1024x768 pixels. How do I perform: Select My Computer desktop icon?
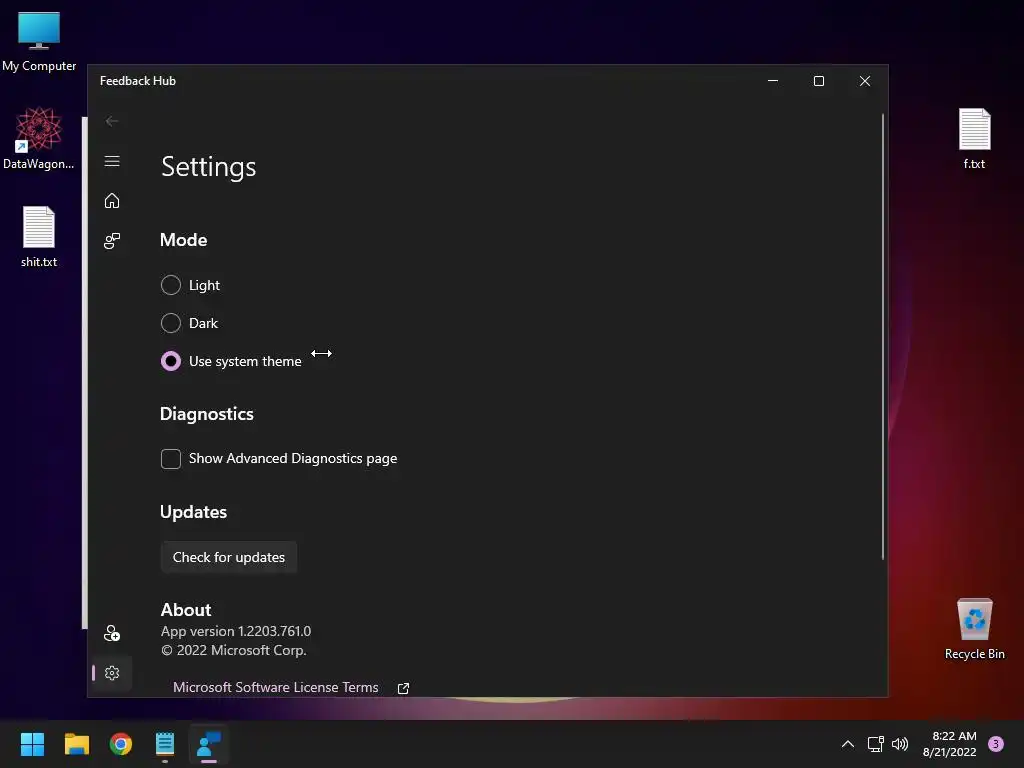tap(39, 41)
